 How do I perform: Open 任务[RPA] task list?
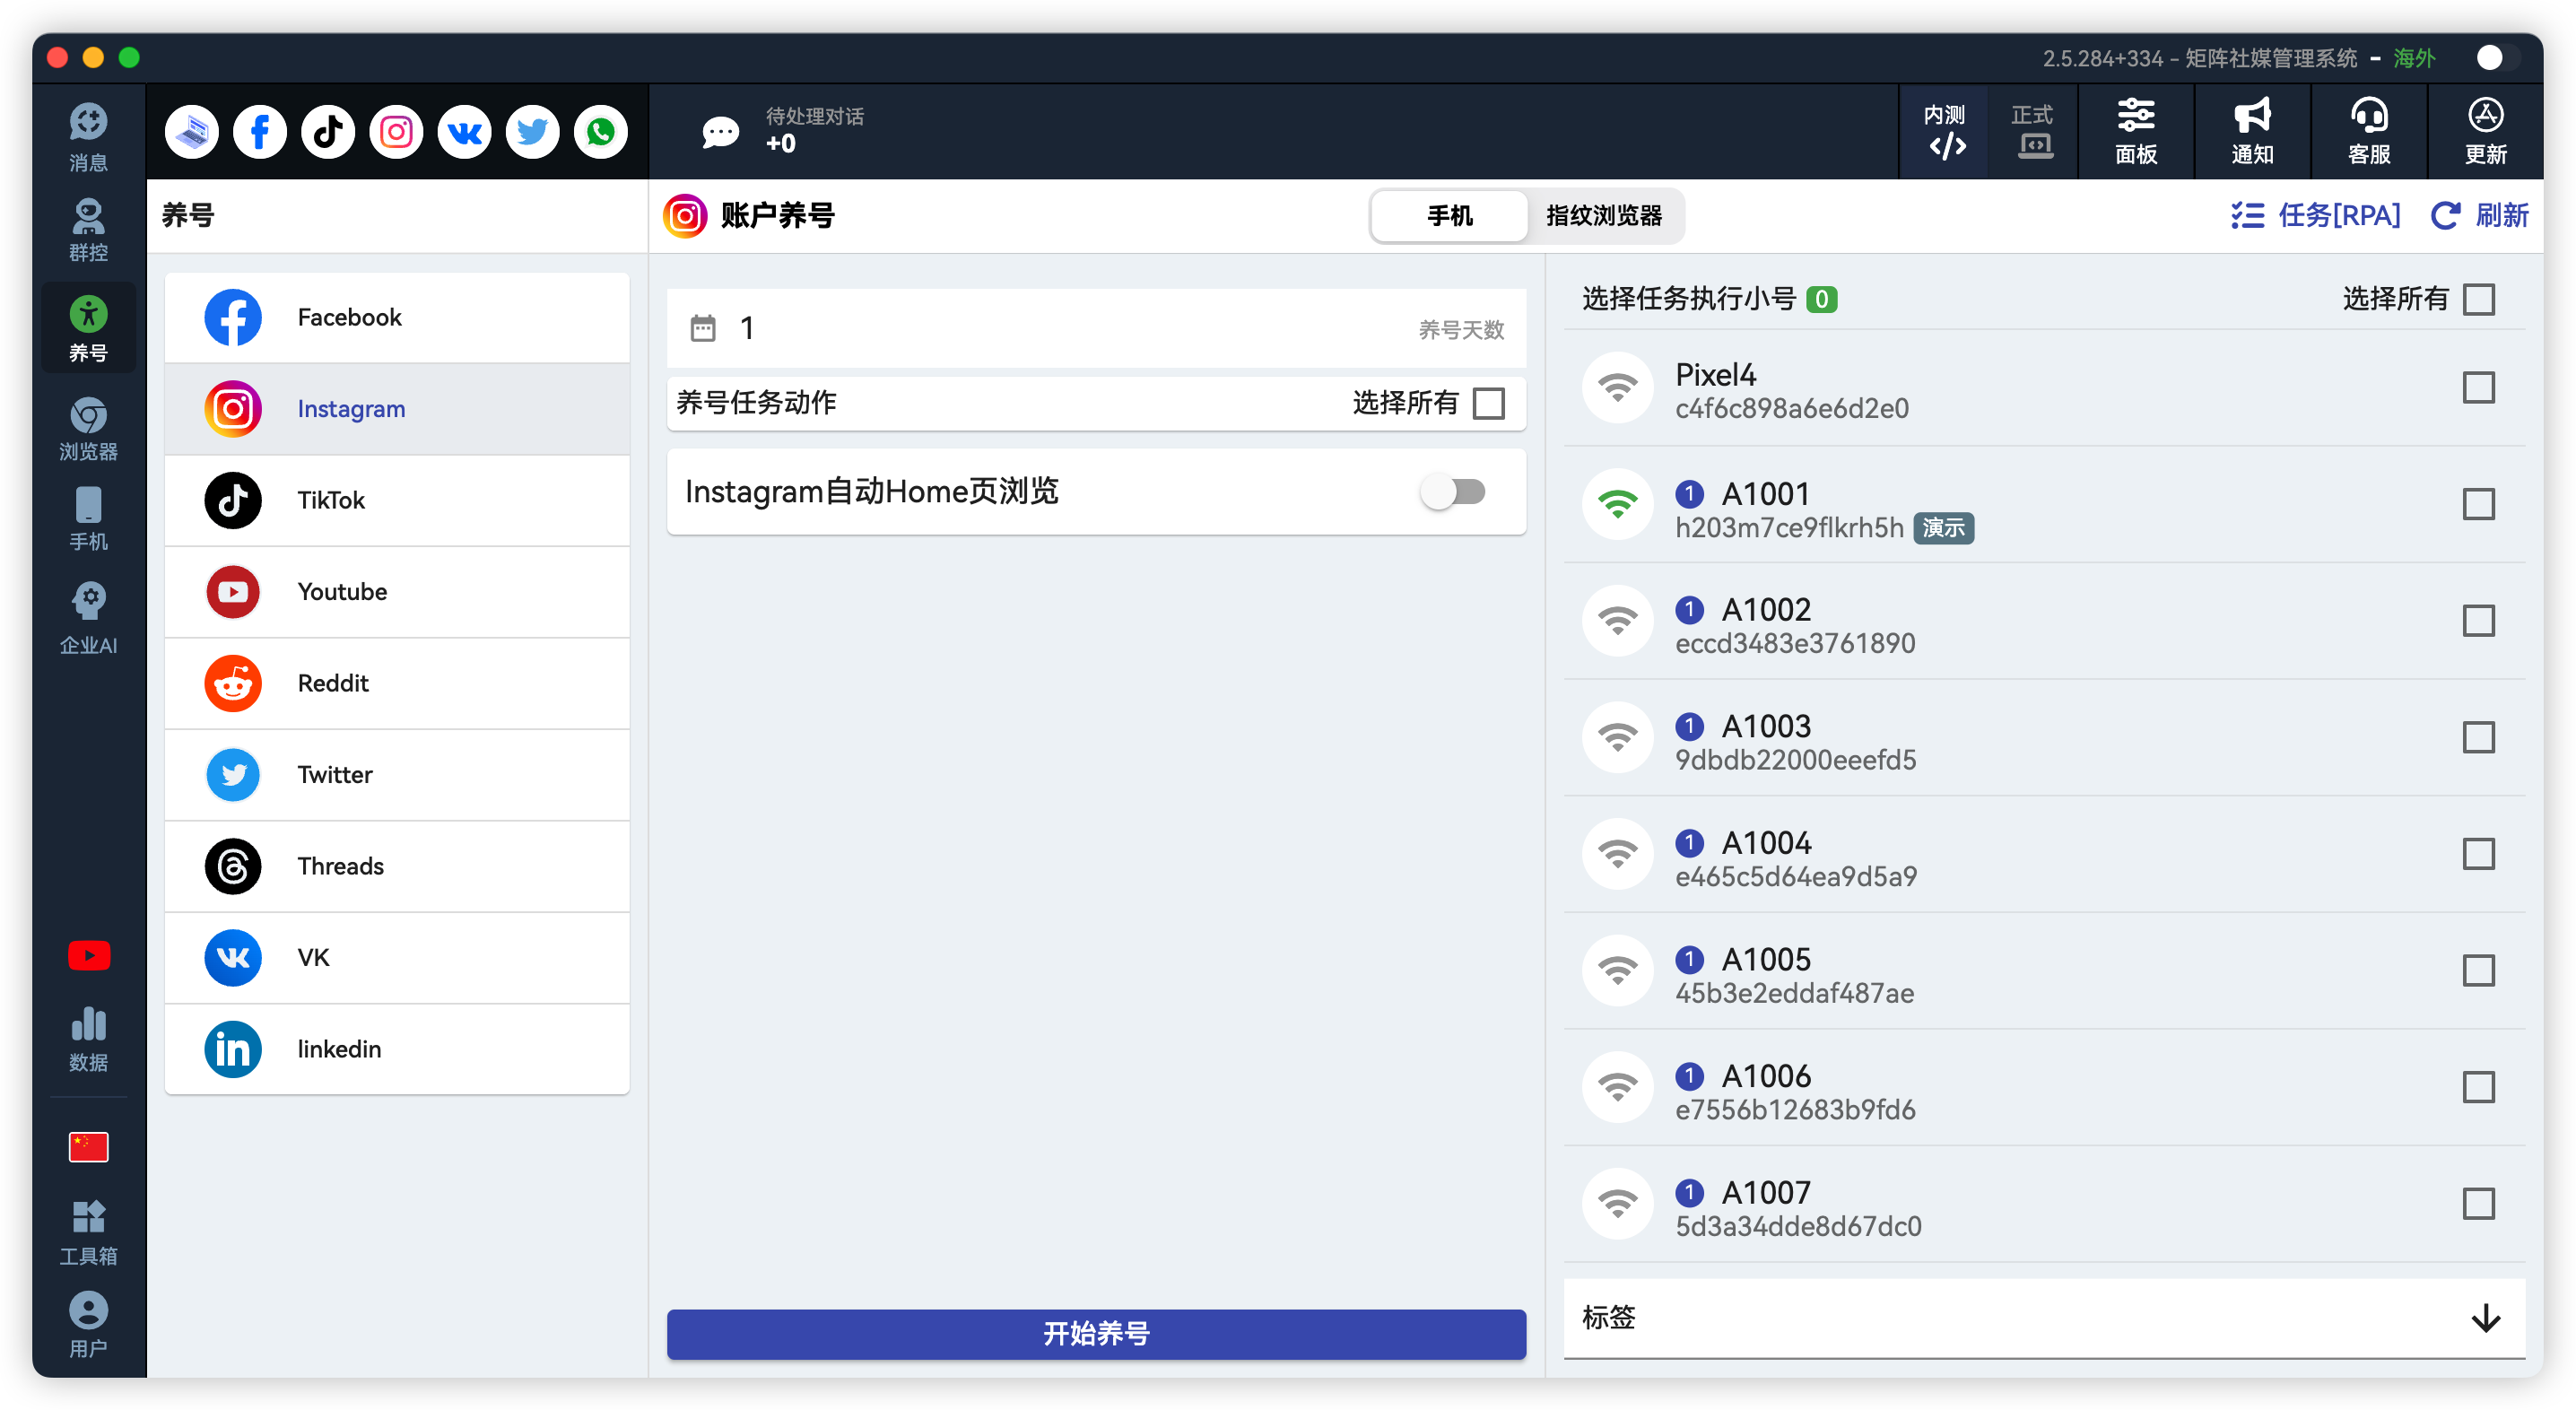tap(2315, 215)
